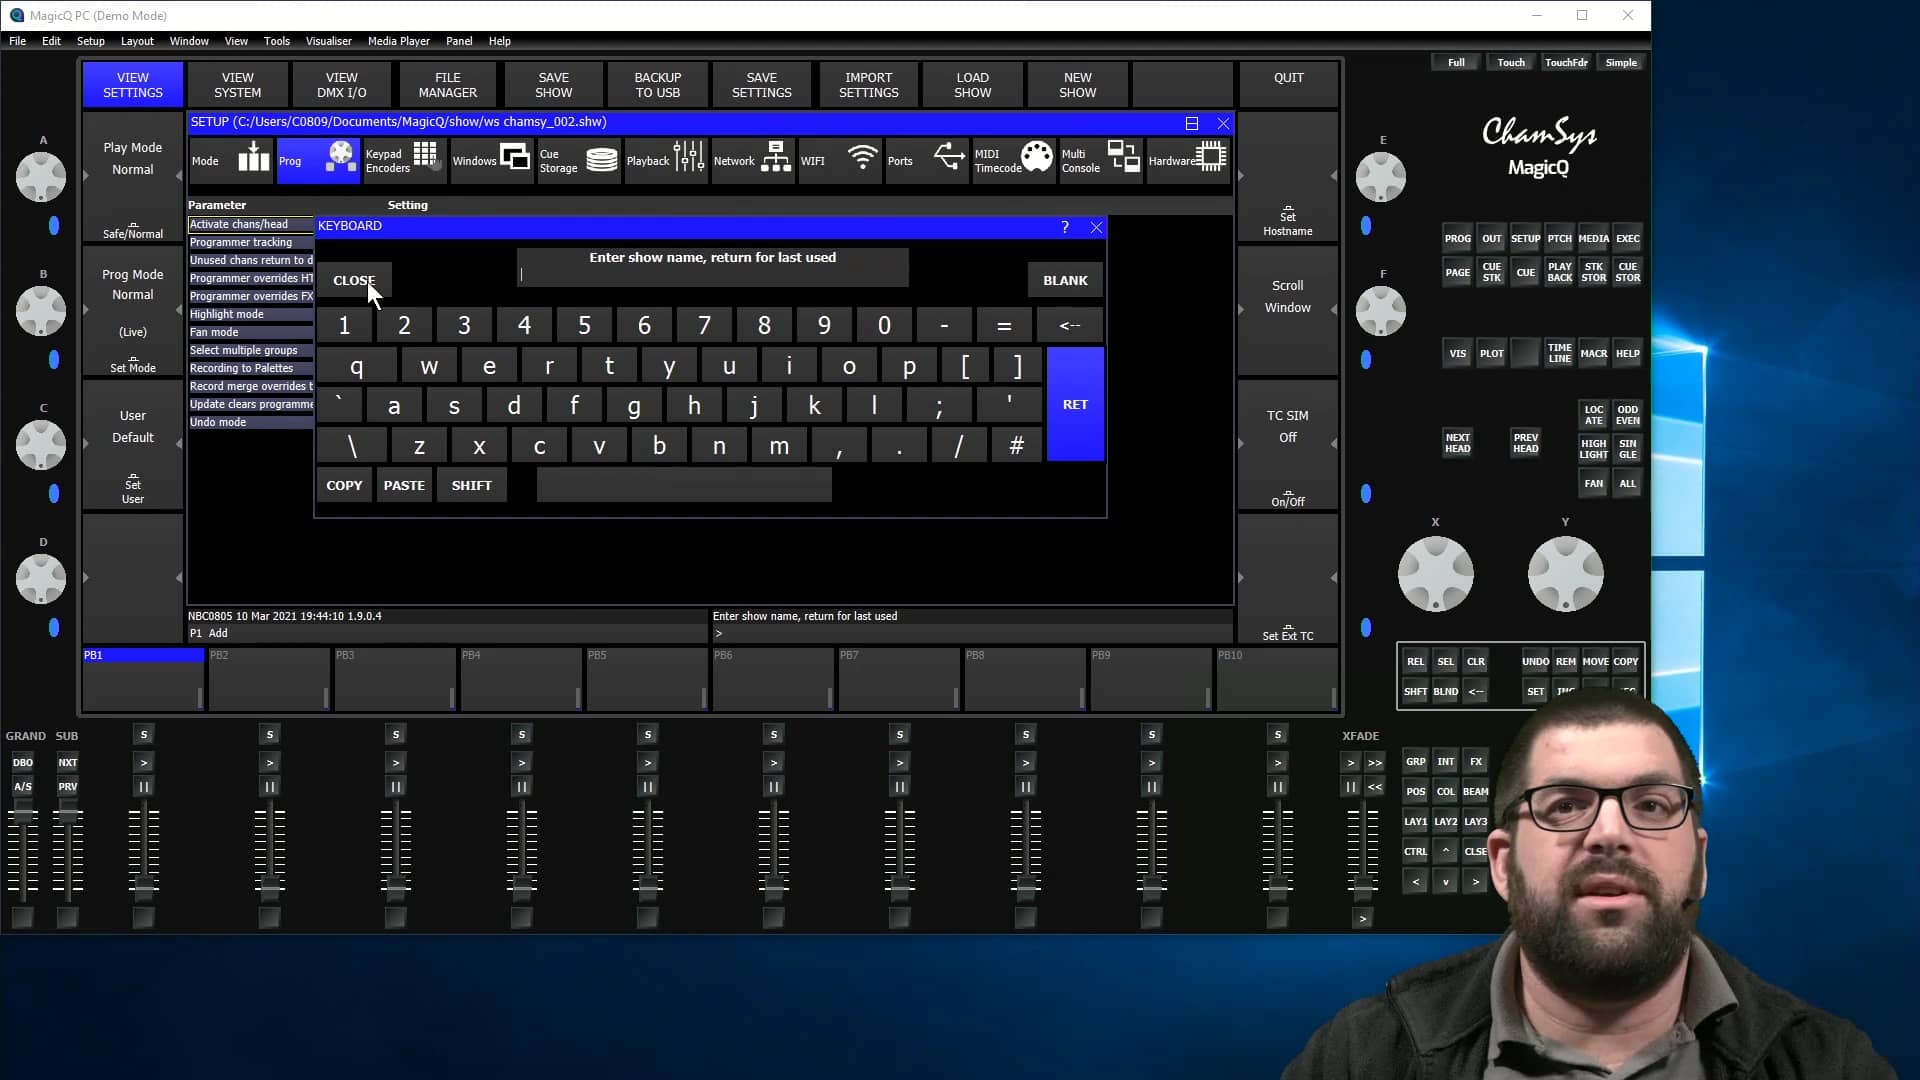Click the Grand master fader
The height and width of the screenshot is (1080, 1920).
(22, 817)
